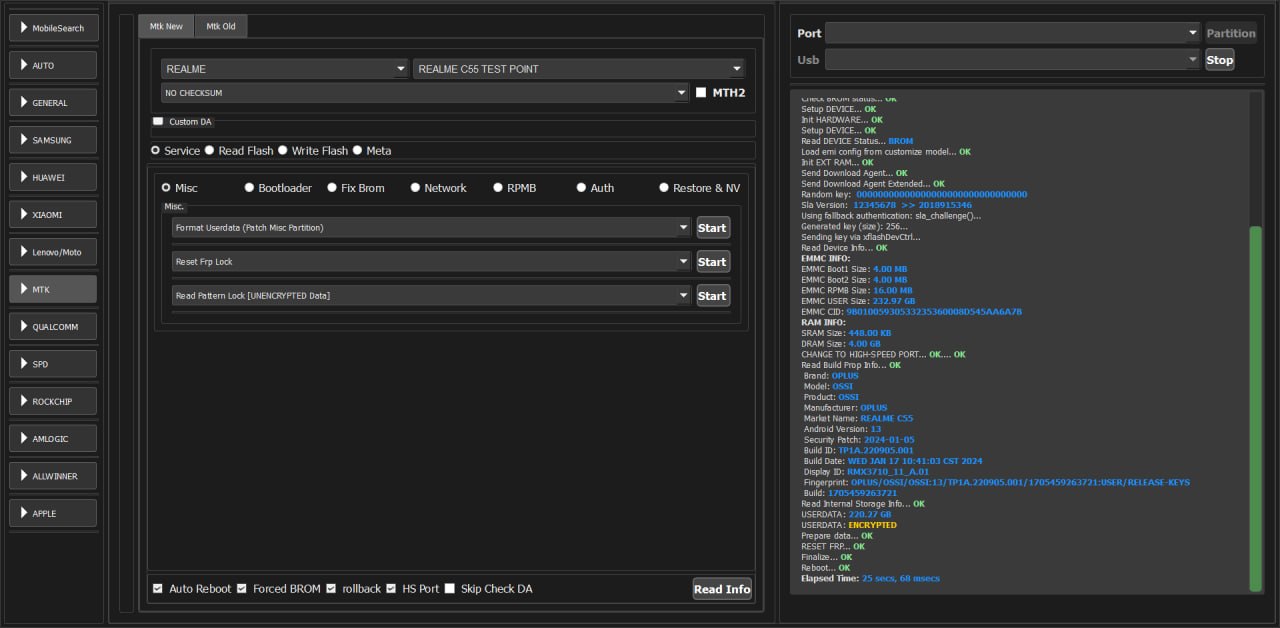Expand the Reset Frp Lock dropdown
Viewport: 1280px width, 628px height.
431,261
